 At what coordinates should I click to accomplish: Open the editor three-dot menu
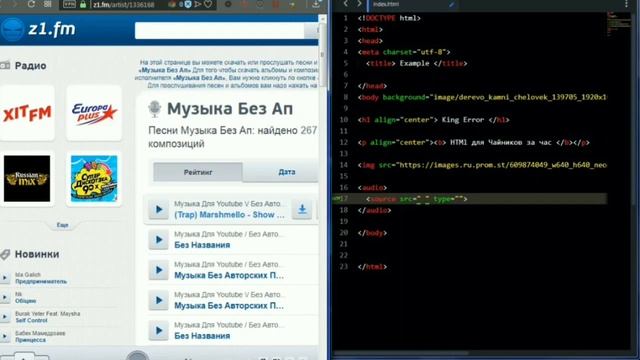[x=627, y=4]
